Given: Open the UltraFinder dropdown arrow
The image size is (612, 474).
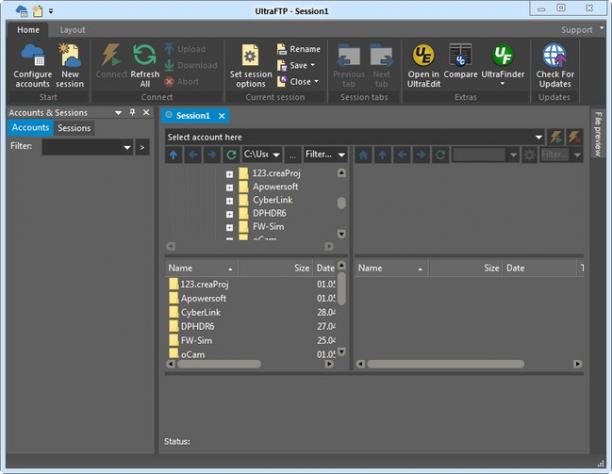Looking at the screenshot, I should pos(502,84).
